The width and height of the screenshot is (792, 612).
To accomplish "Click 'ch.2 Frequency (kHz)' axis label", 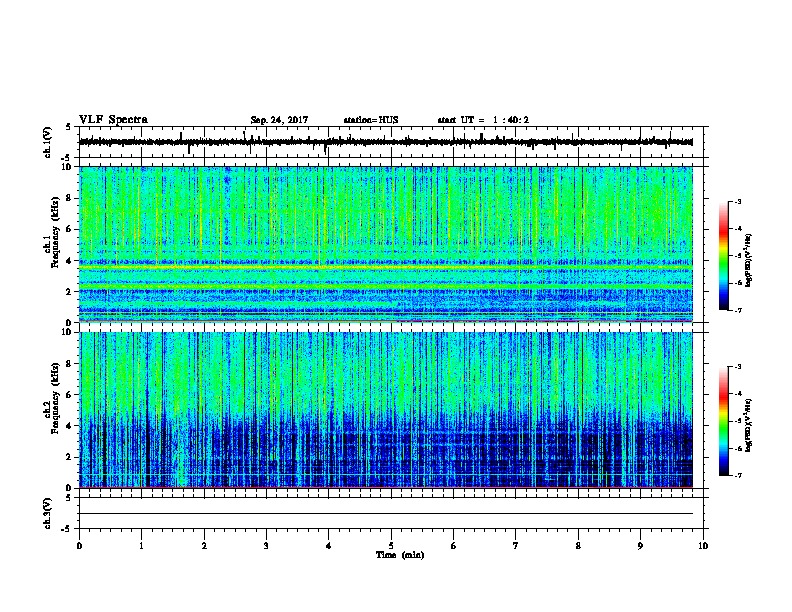I will click(x=51, y=398).
